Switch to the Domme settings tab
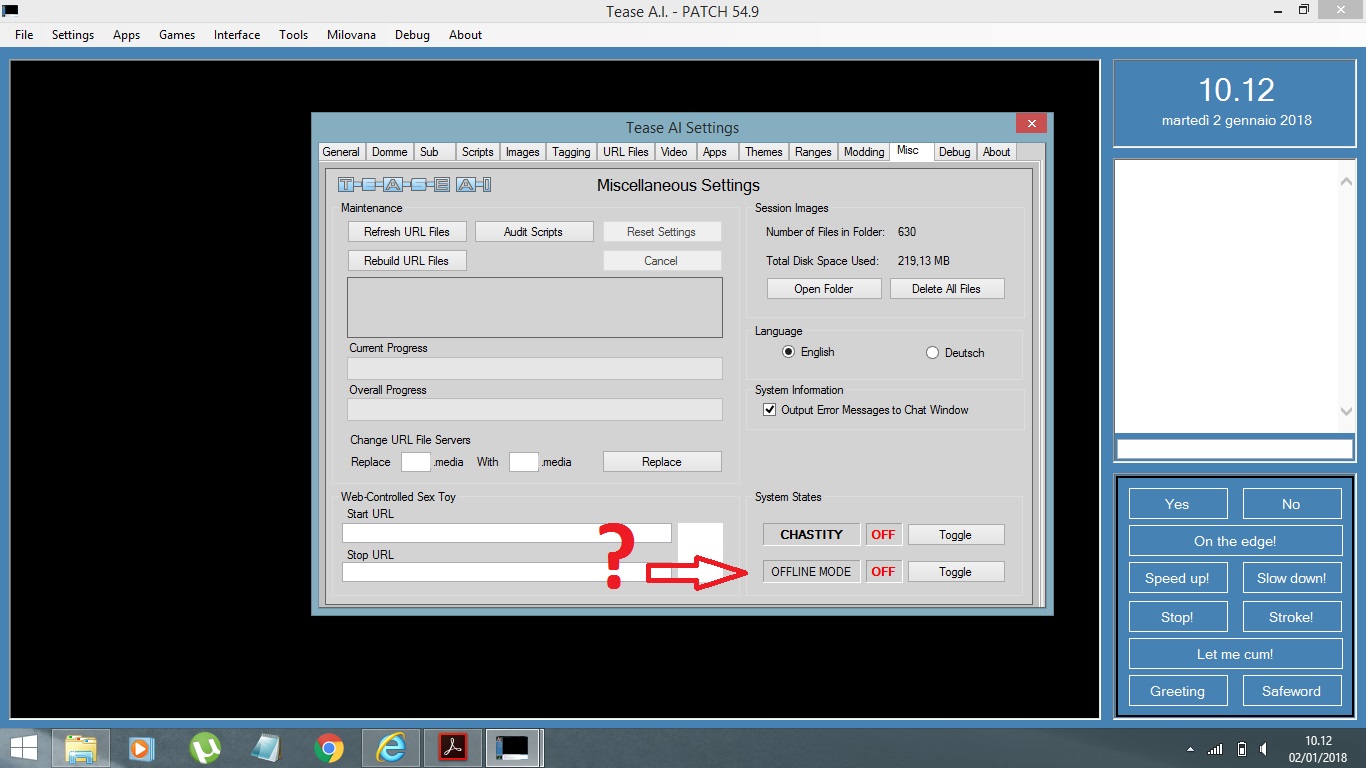This screenshot has width=1366, height=768. [x=389, y=152]
